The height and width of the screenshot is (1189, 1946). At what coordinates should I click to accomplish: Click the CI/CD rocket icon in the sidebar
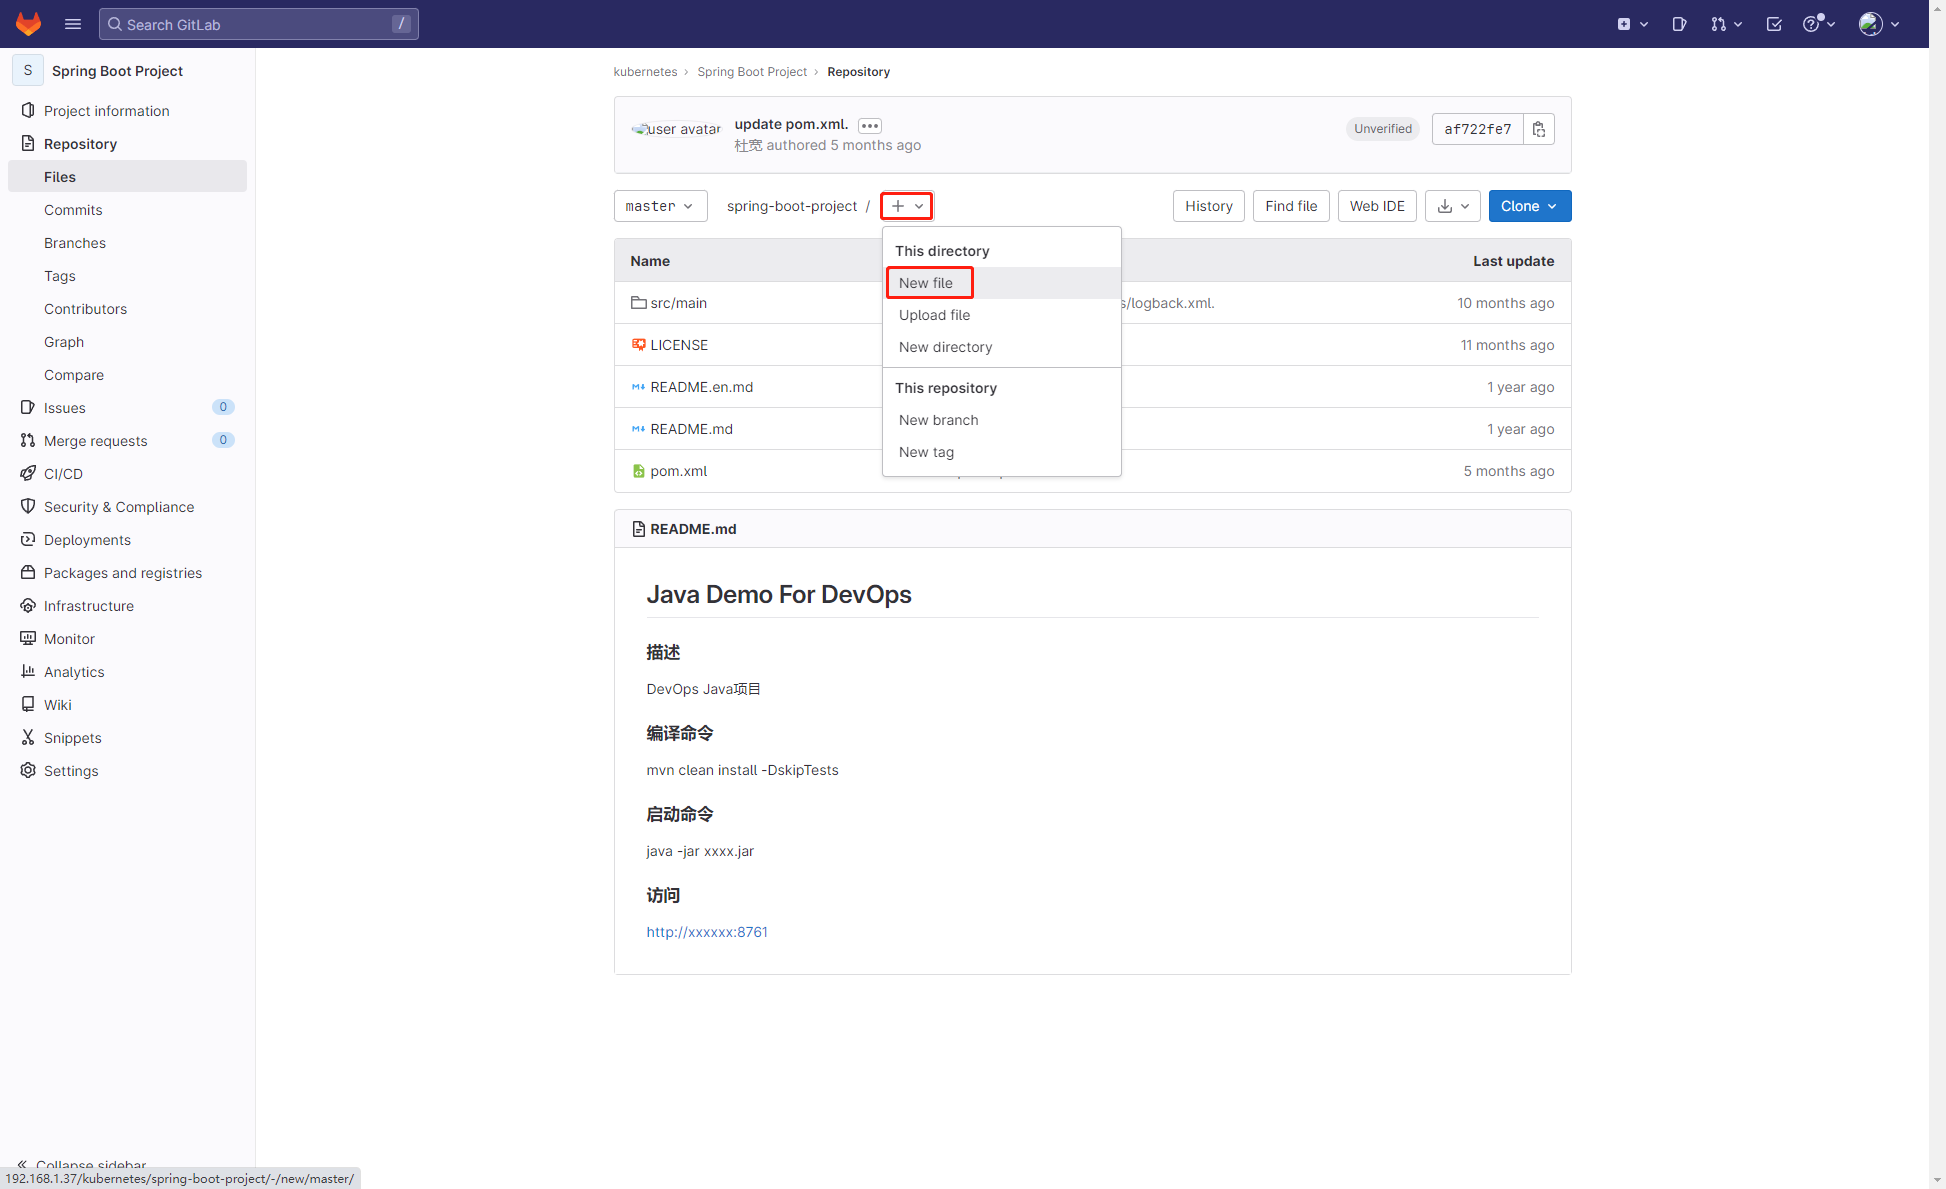point(28,473)
